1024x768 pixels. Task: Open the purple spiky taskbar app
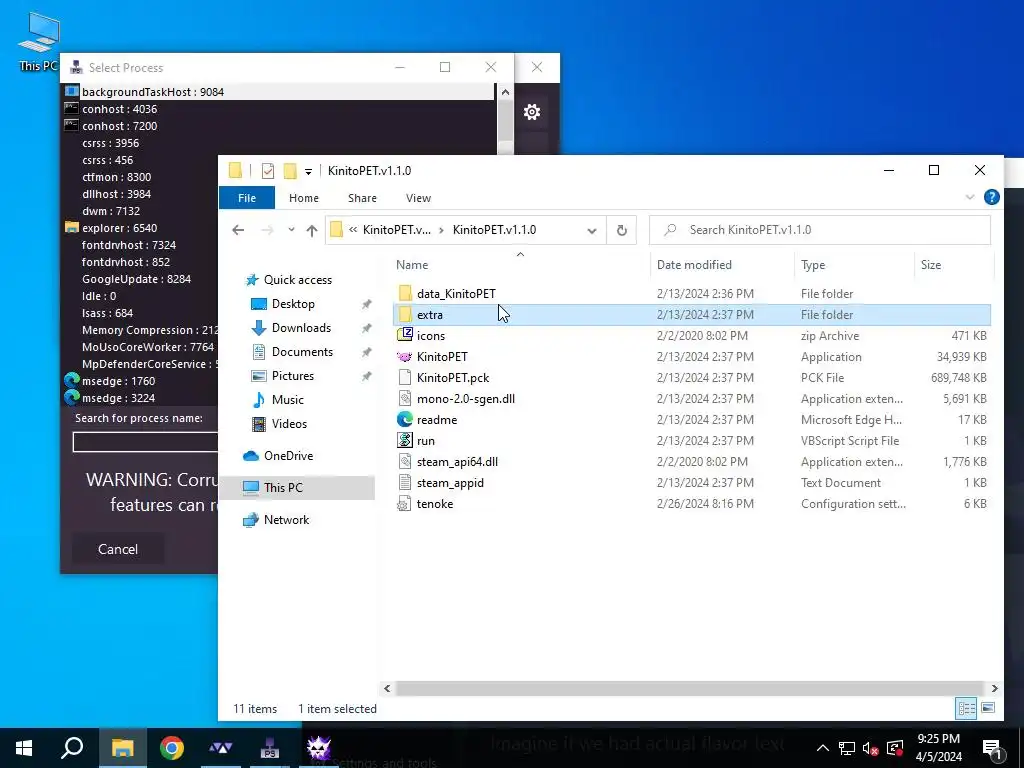coord(319,748)
